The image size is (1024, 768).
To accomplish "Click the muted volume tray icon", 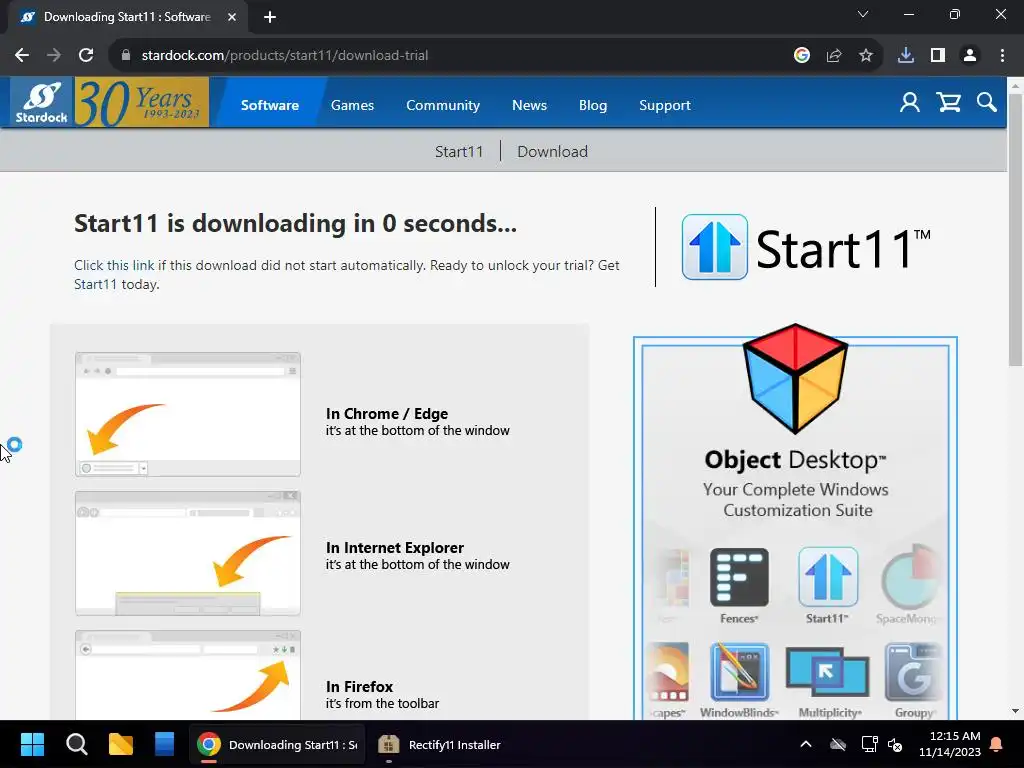I will click(895, 744).
